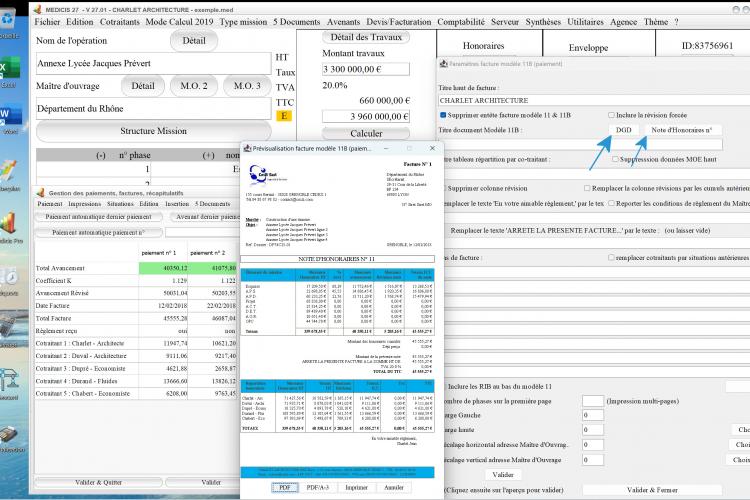This screenshot has width=750, height=500.
Task: Open the Word desktop shortcut
Action: [x=9, y=117]
